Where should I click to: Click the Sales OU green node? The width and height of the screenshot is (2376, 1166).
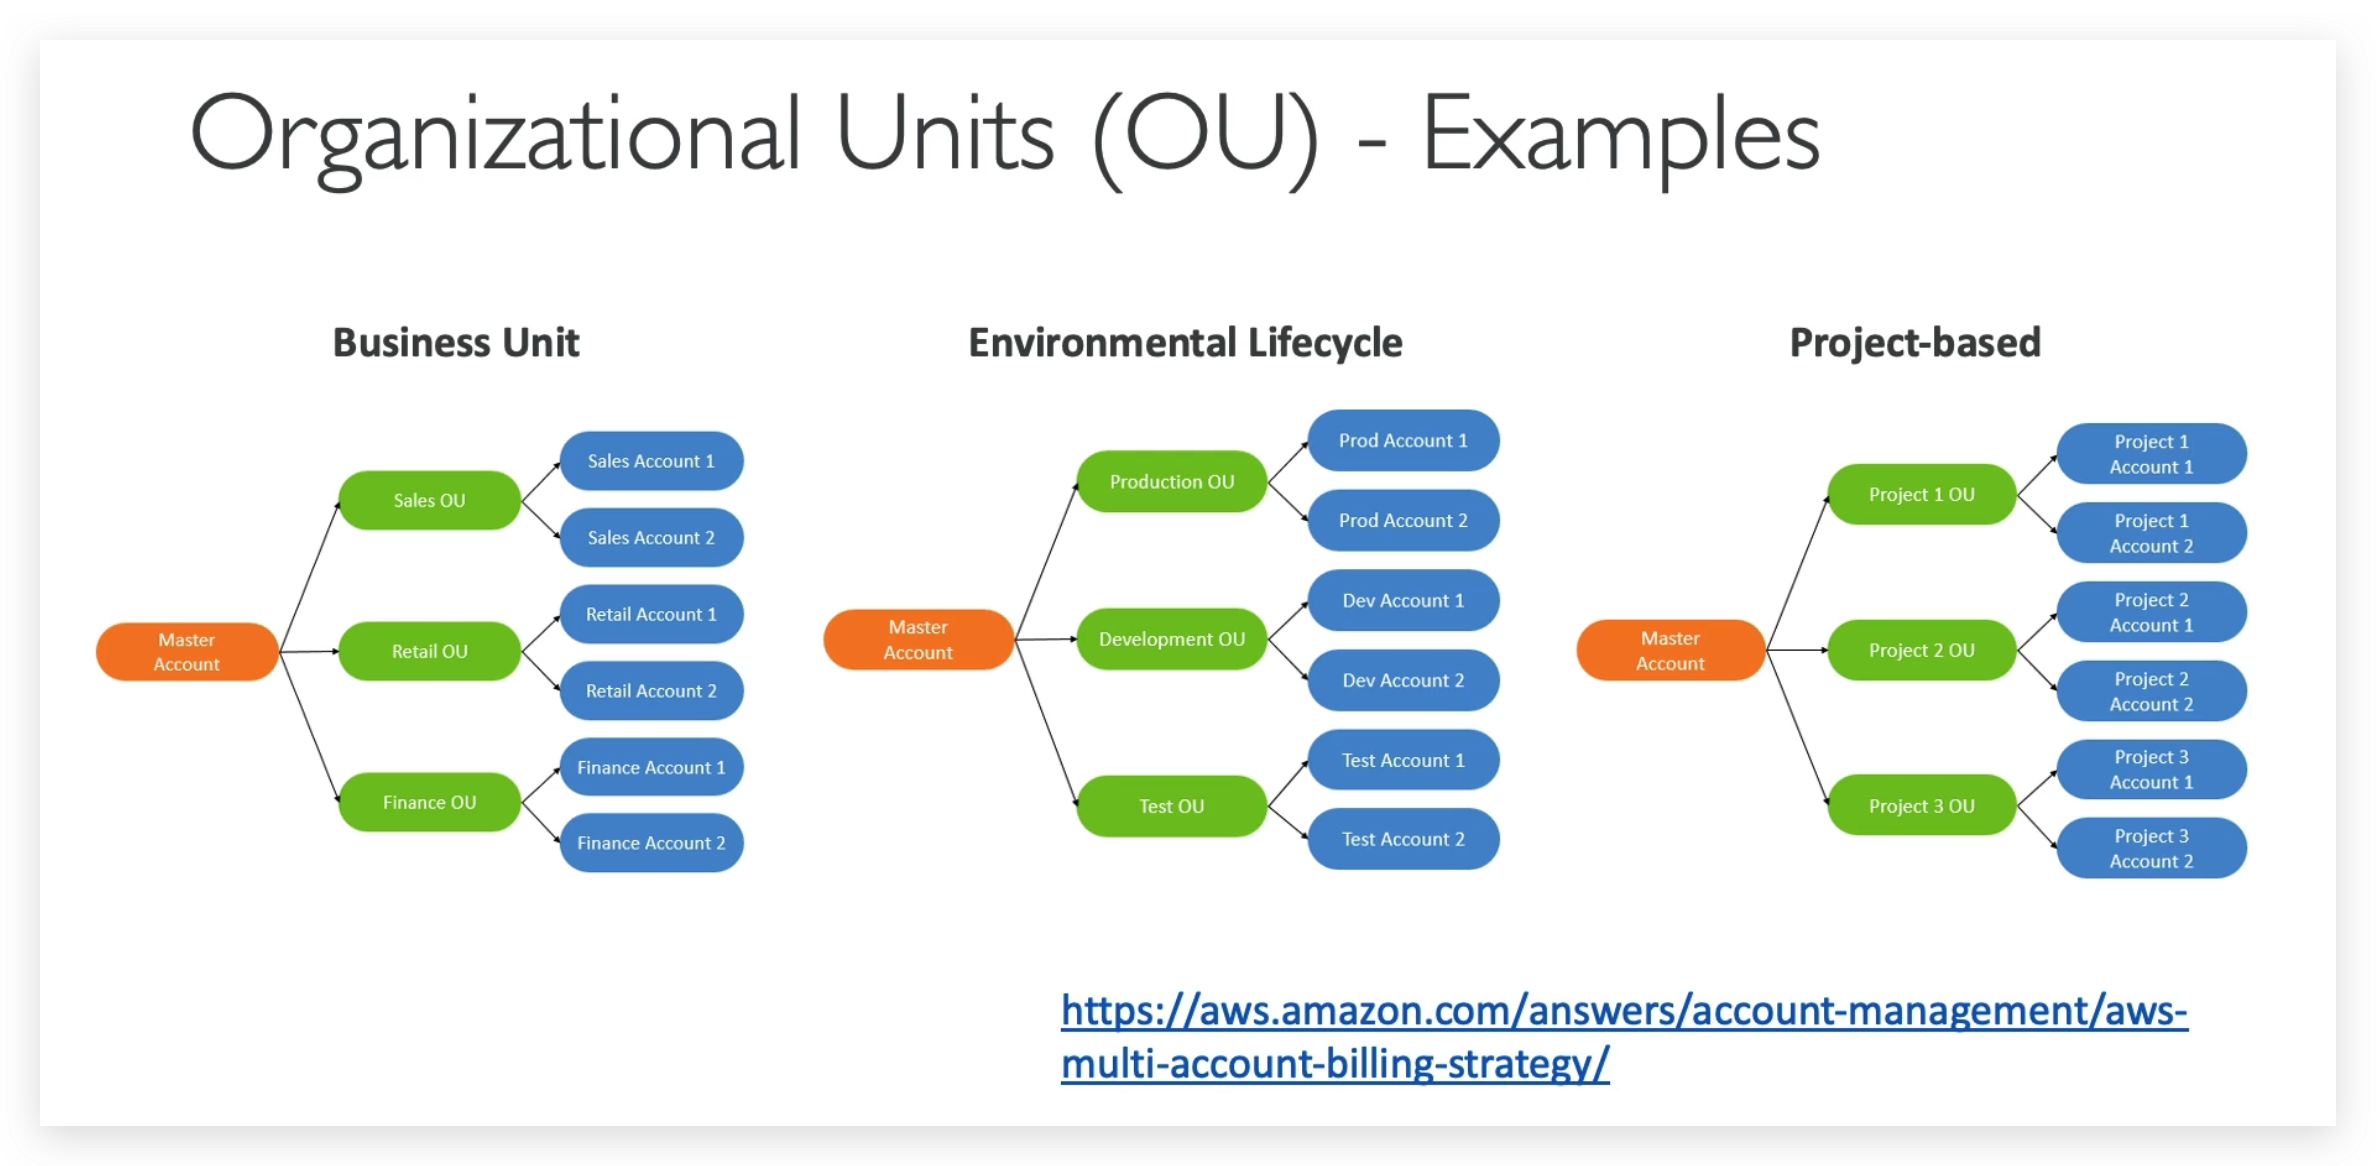tap(430, 500)
